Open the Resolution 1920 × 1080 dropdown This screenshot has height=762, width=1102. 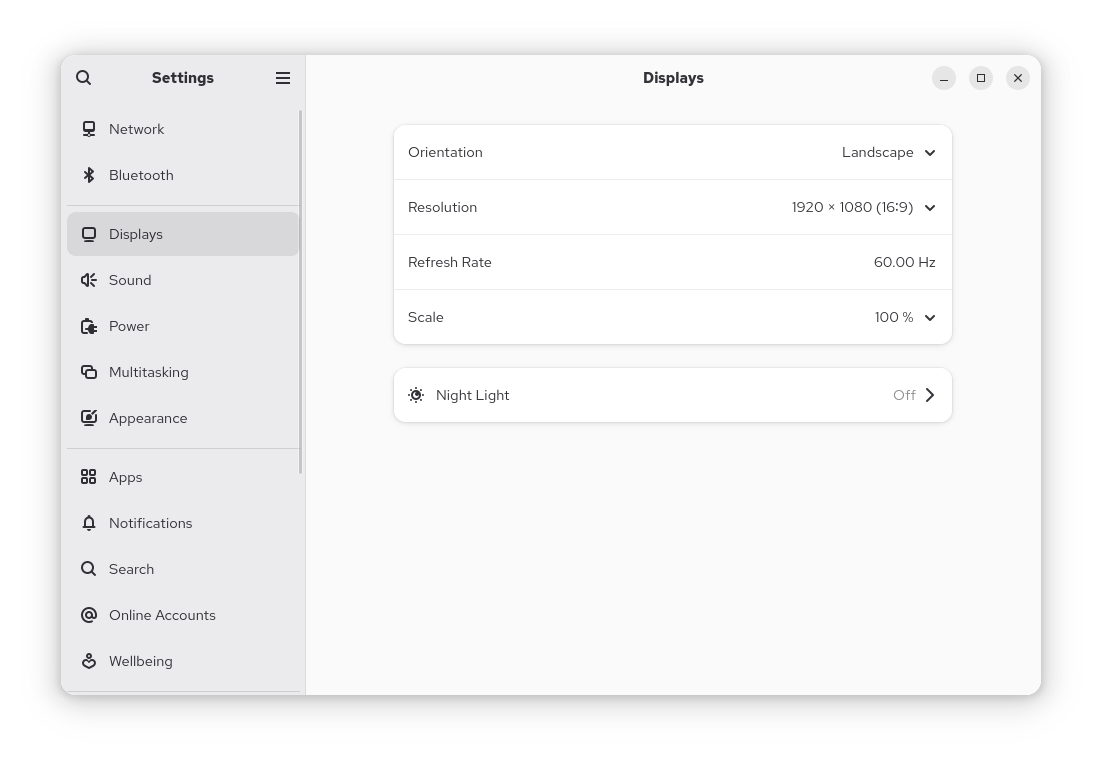click(864, 207)
